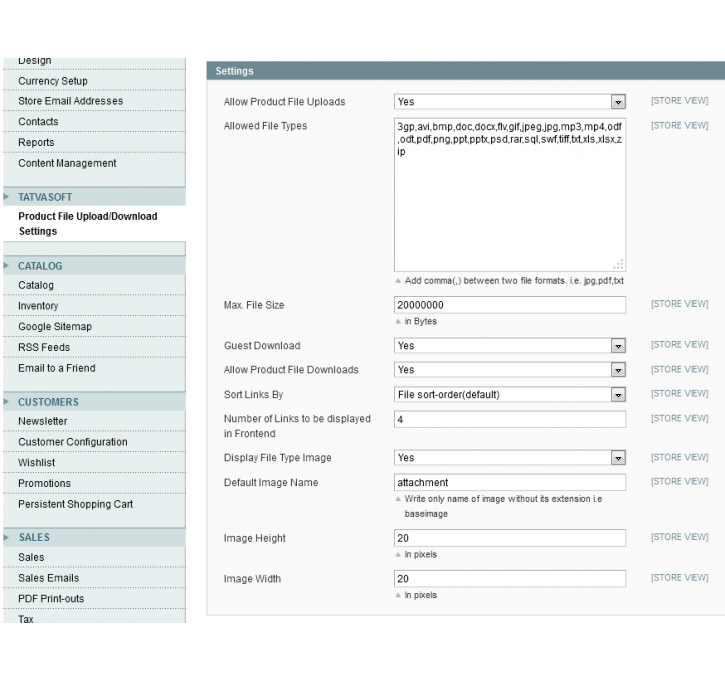Open the Currency Setup section
The width and height of the screenshot is (725, 680).
(x=53, y=81)
